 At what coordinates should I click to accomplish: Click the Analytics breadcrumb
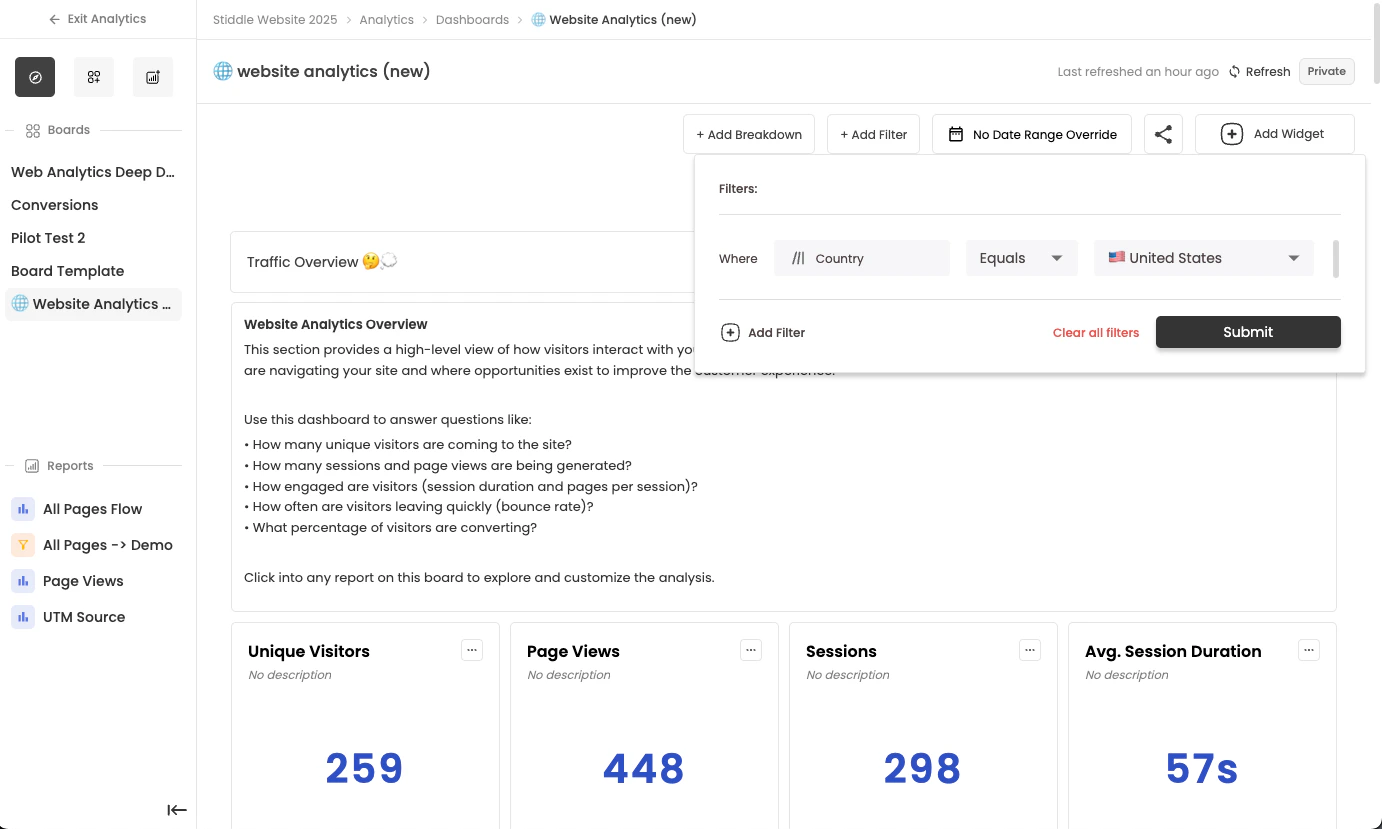tap(386, 20)
